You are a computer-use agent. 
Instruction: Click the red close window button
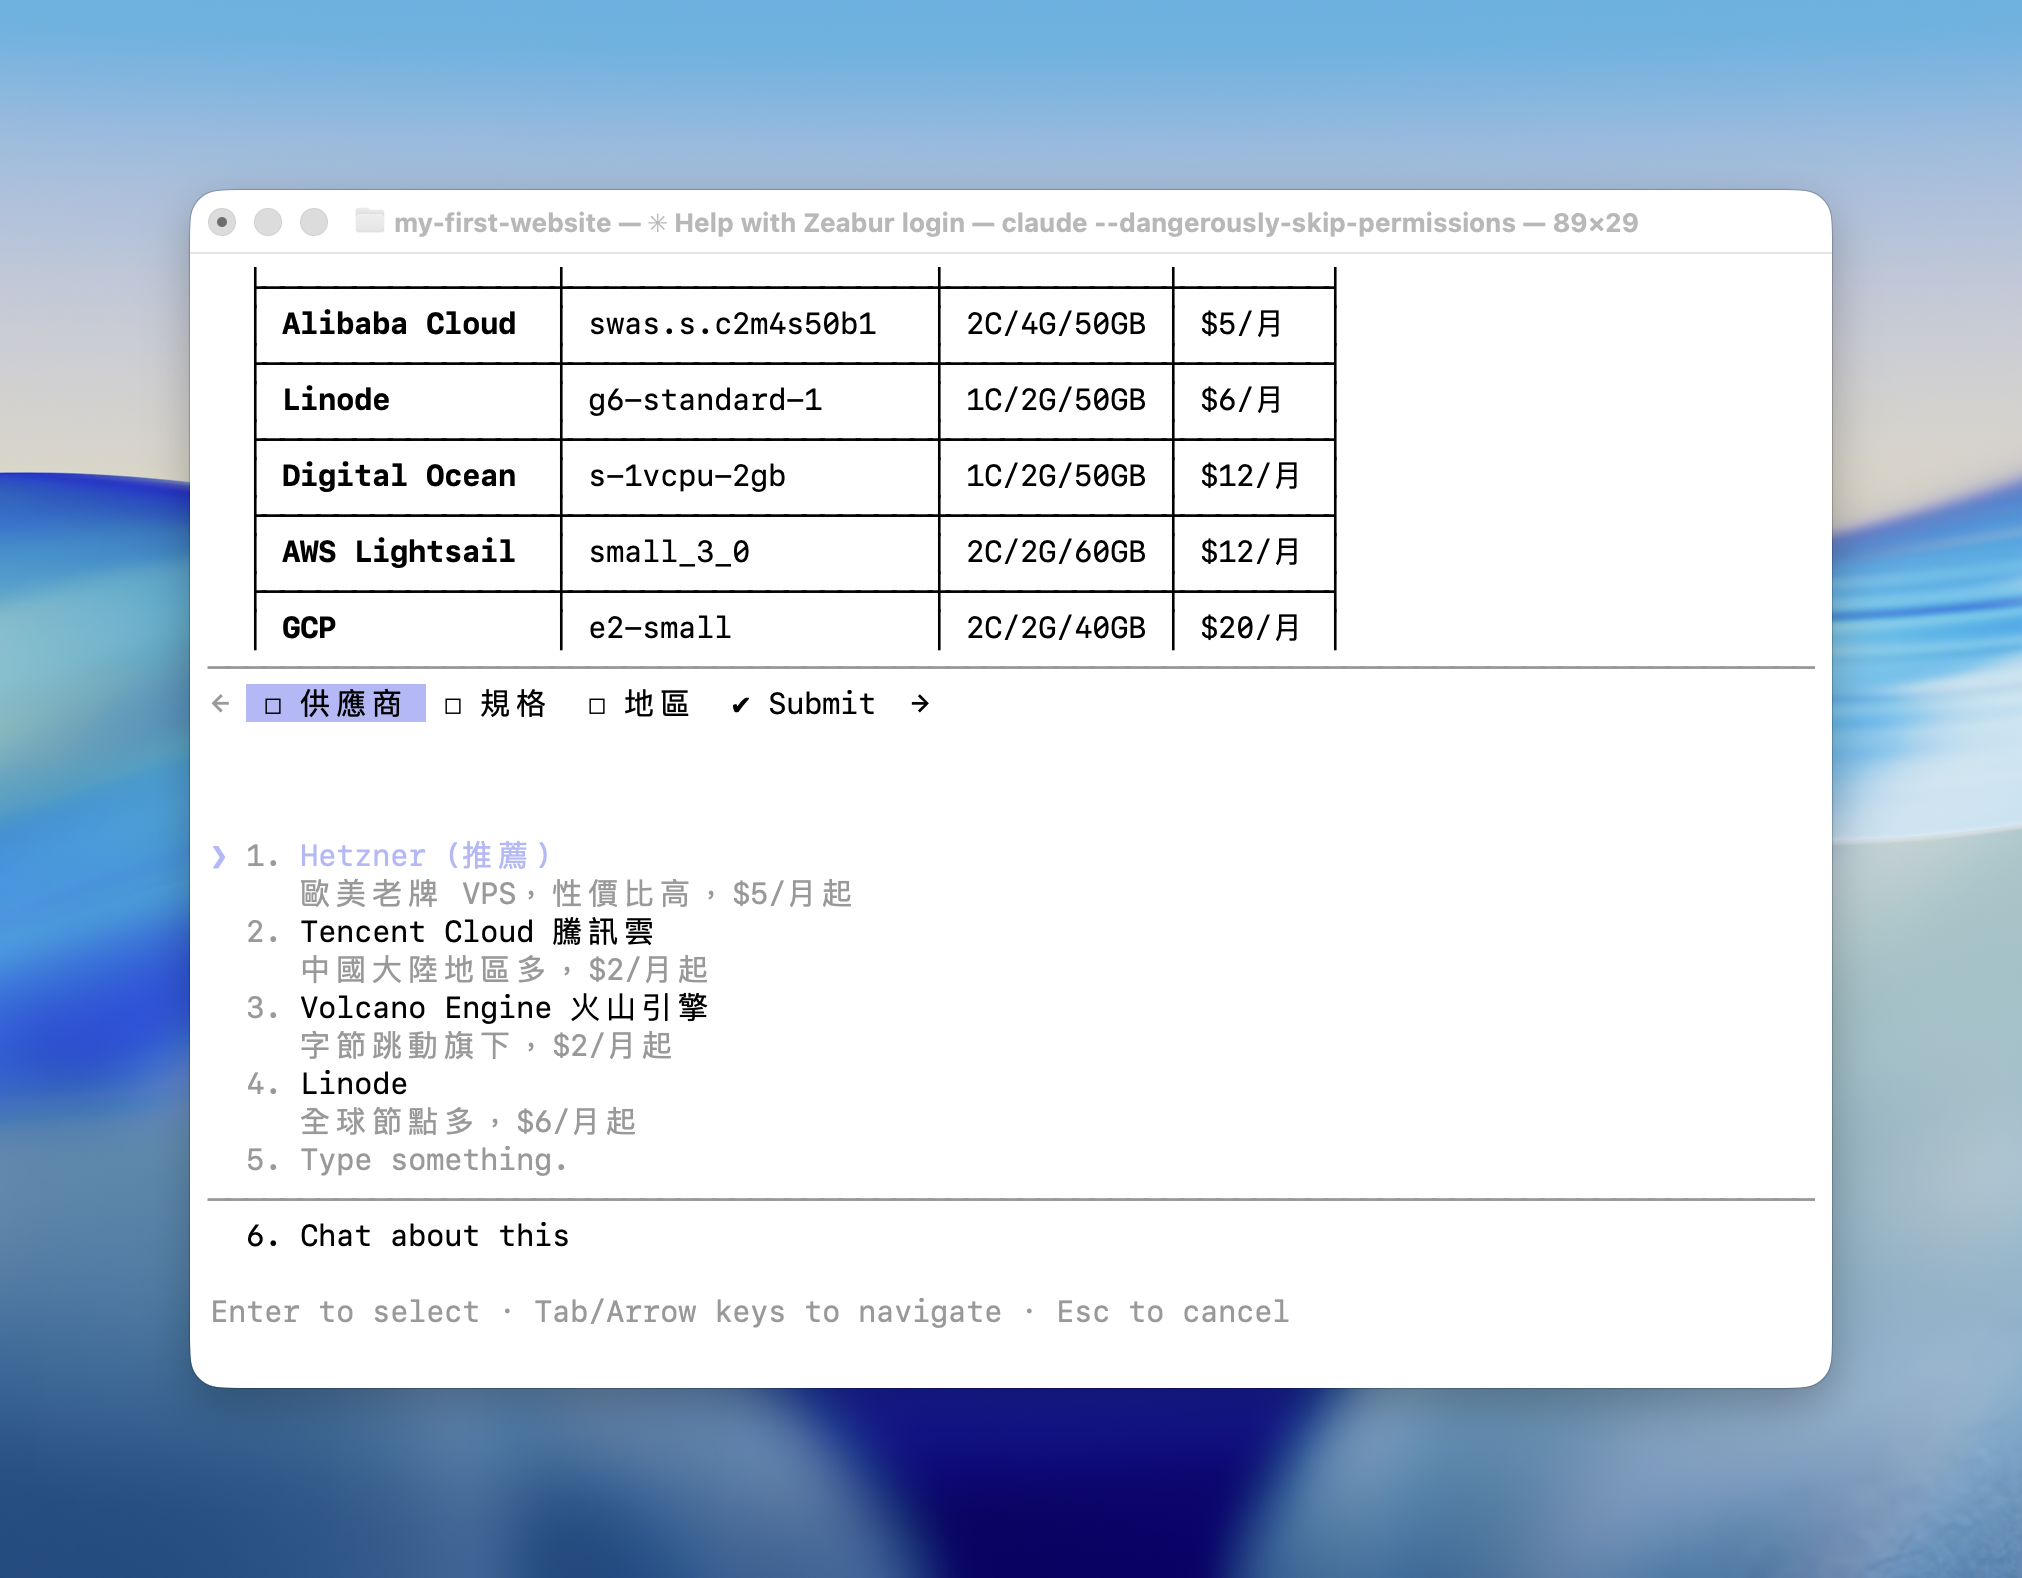click(x=222, y=221)
